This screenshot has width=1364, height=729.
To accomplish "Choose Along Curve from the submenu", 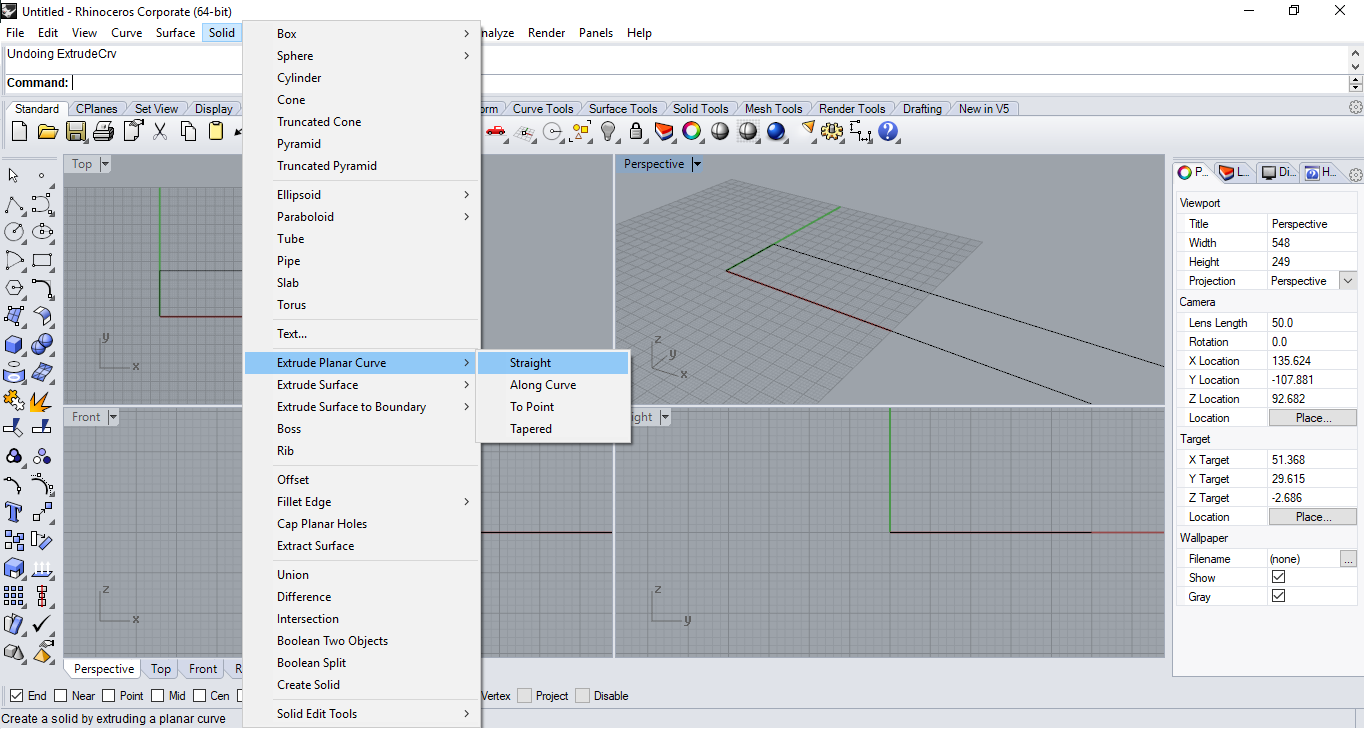I will tap(543, 385).
